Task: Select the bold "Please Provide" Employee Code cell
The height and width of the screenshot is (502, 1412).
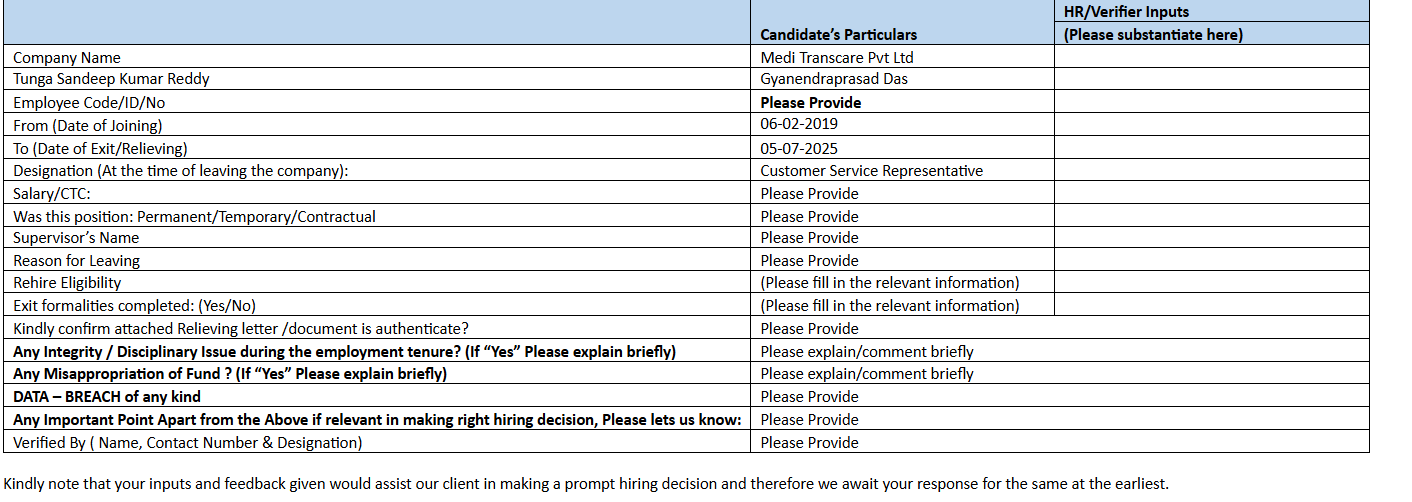Action: (x=810, y=102)
